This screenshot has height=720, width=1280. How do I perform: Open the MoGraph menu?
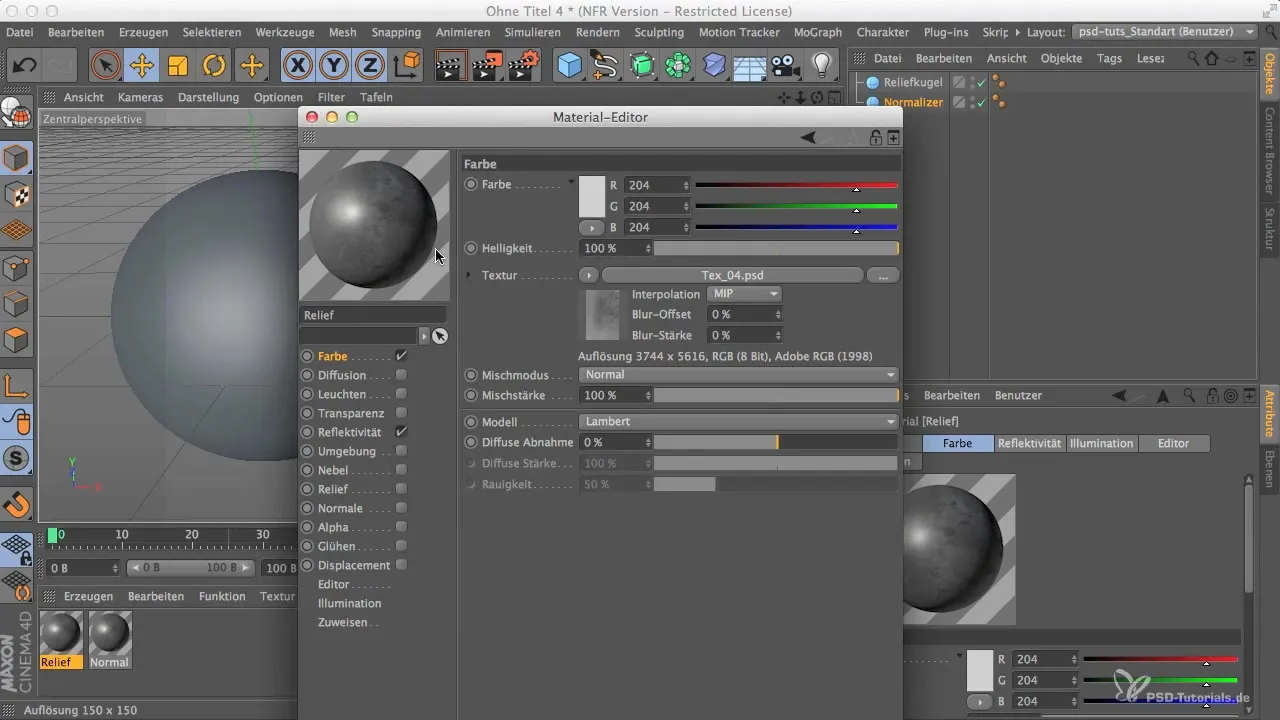click(817, 32)
